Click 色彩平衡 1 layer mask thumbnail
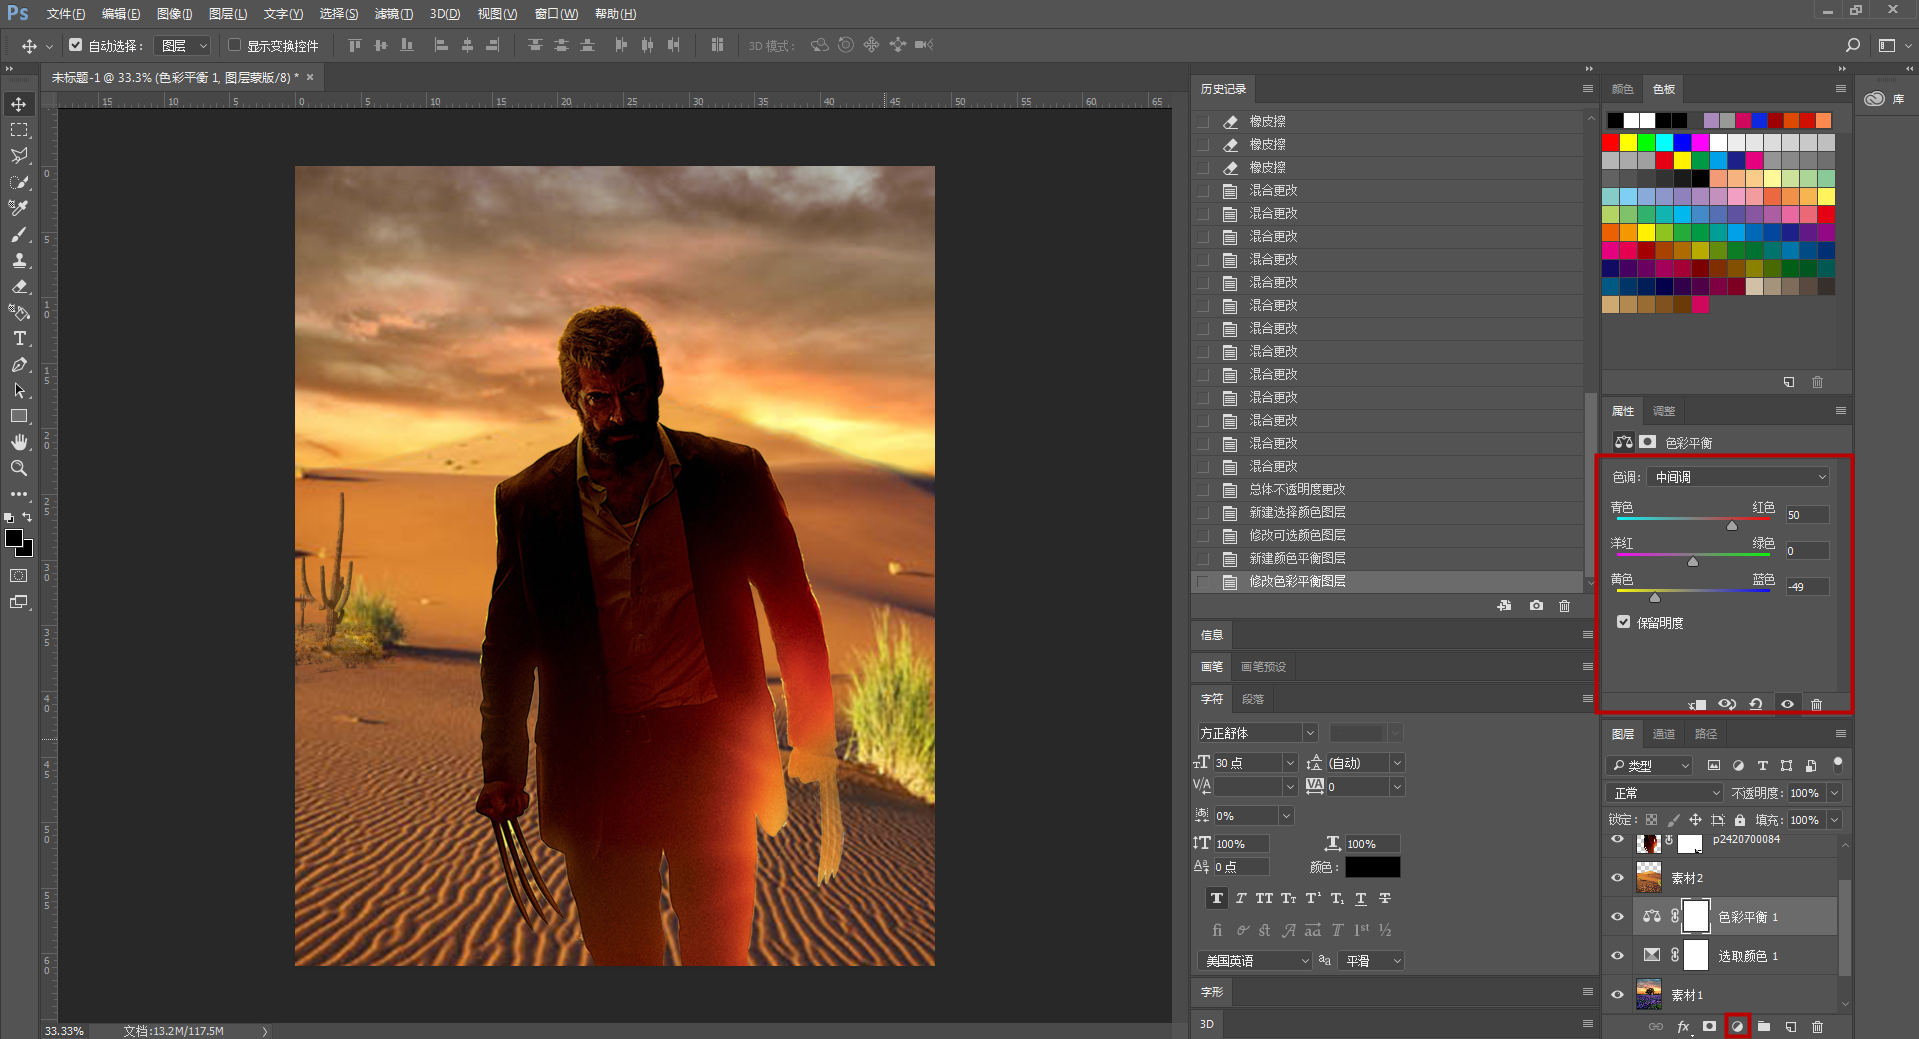Screen dimensions: 1919x1039 1696,916
